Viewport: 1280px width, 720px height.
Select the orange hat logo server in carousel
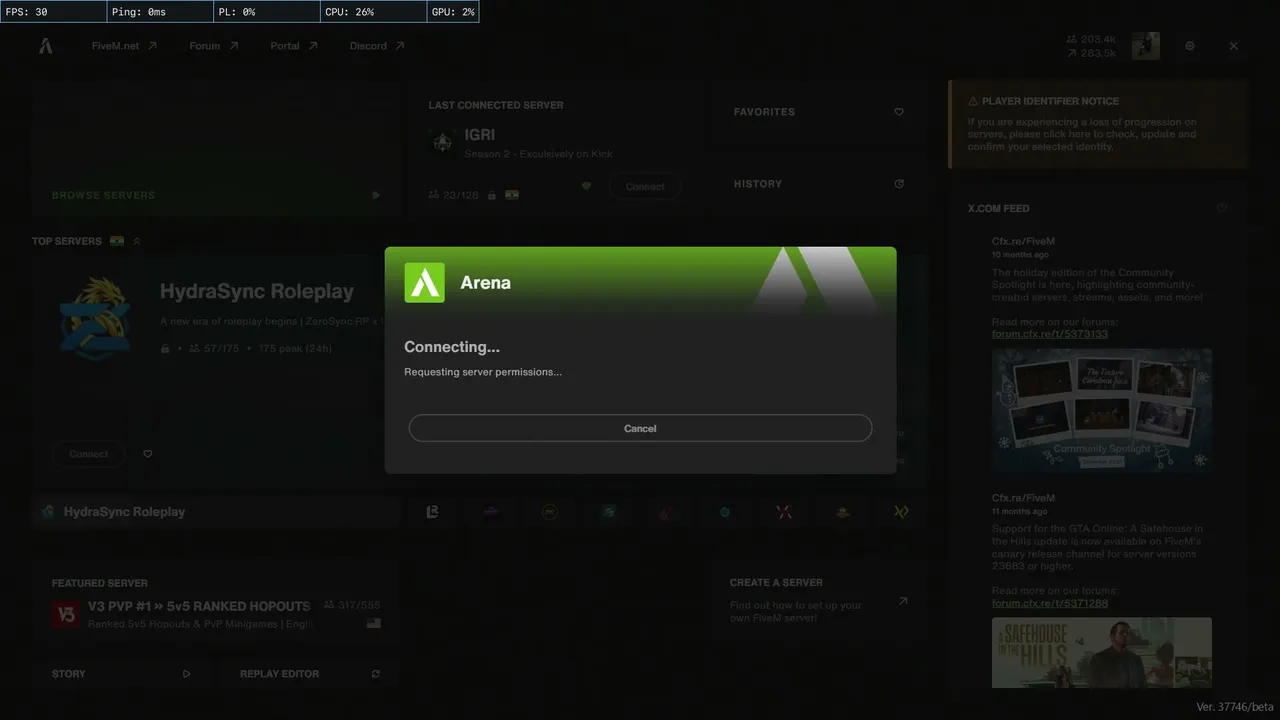click(x=843, y=512)
